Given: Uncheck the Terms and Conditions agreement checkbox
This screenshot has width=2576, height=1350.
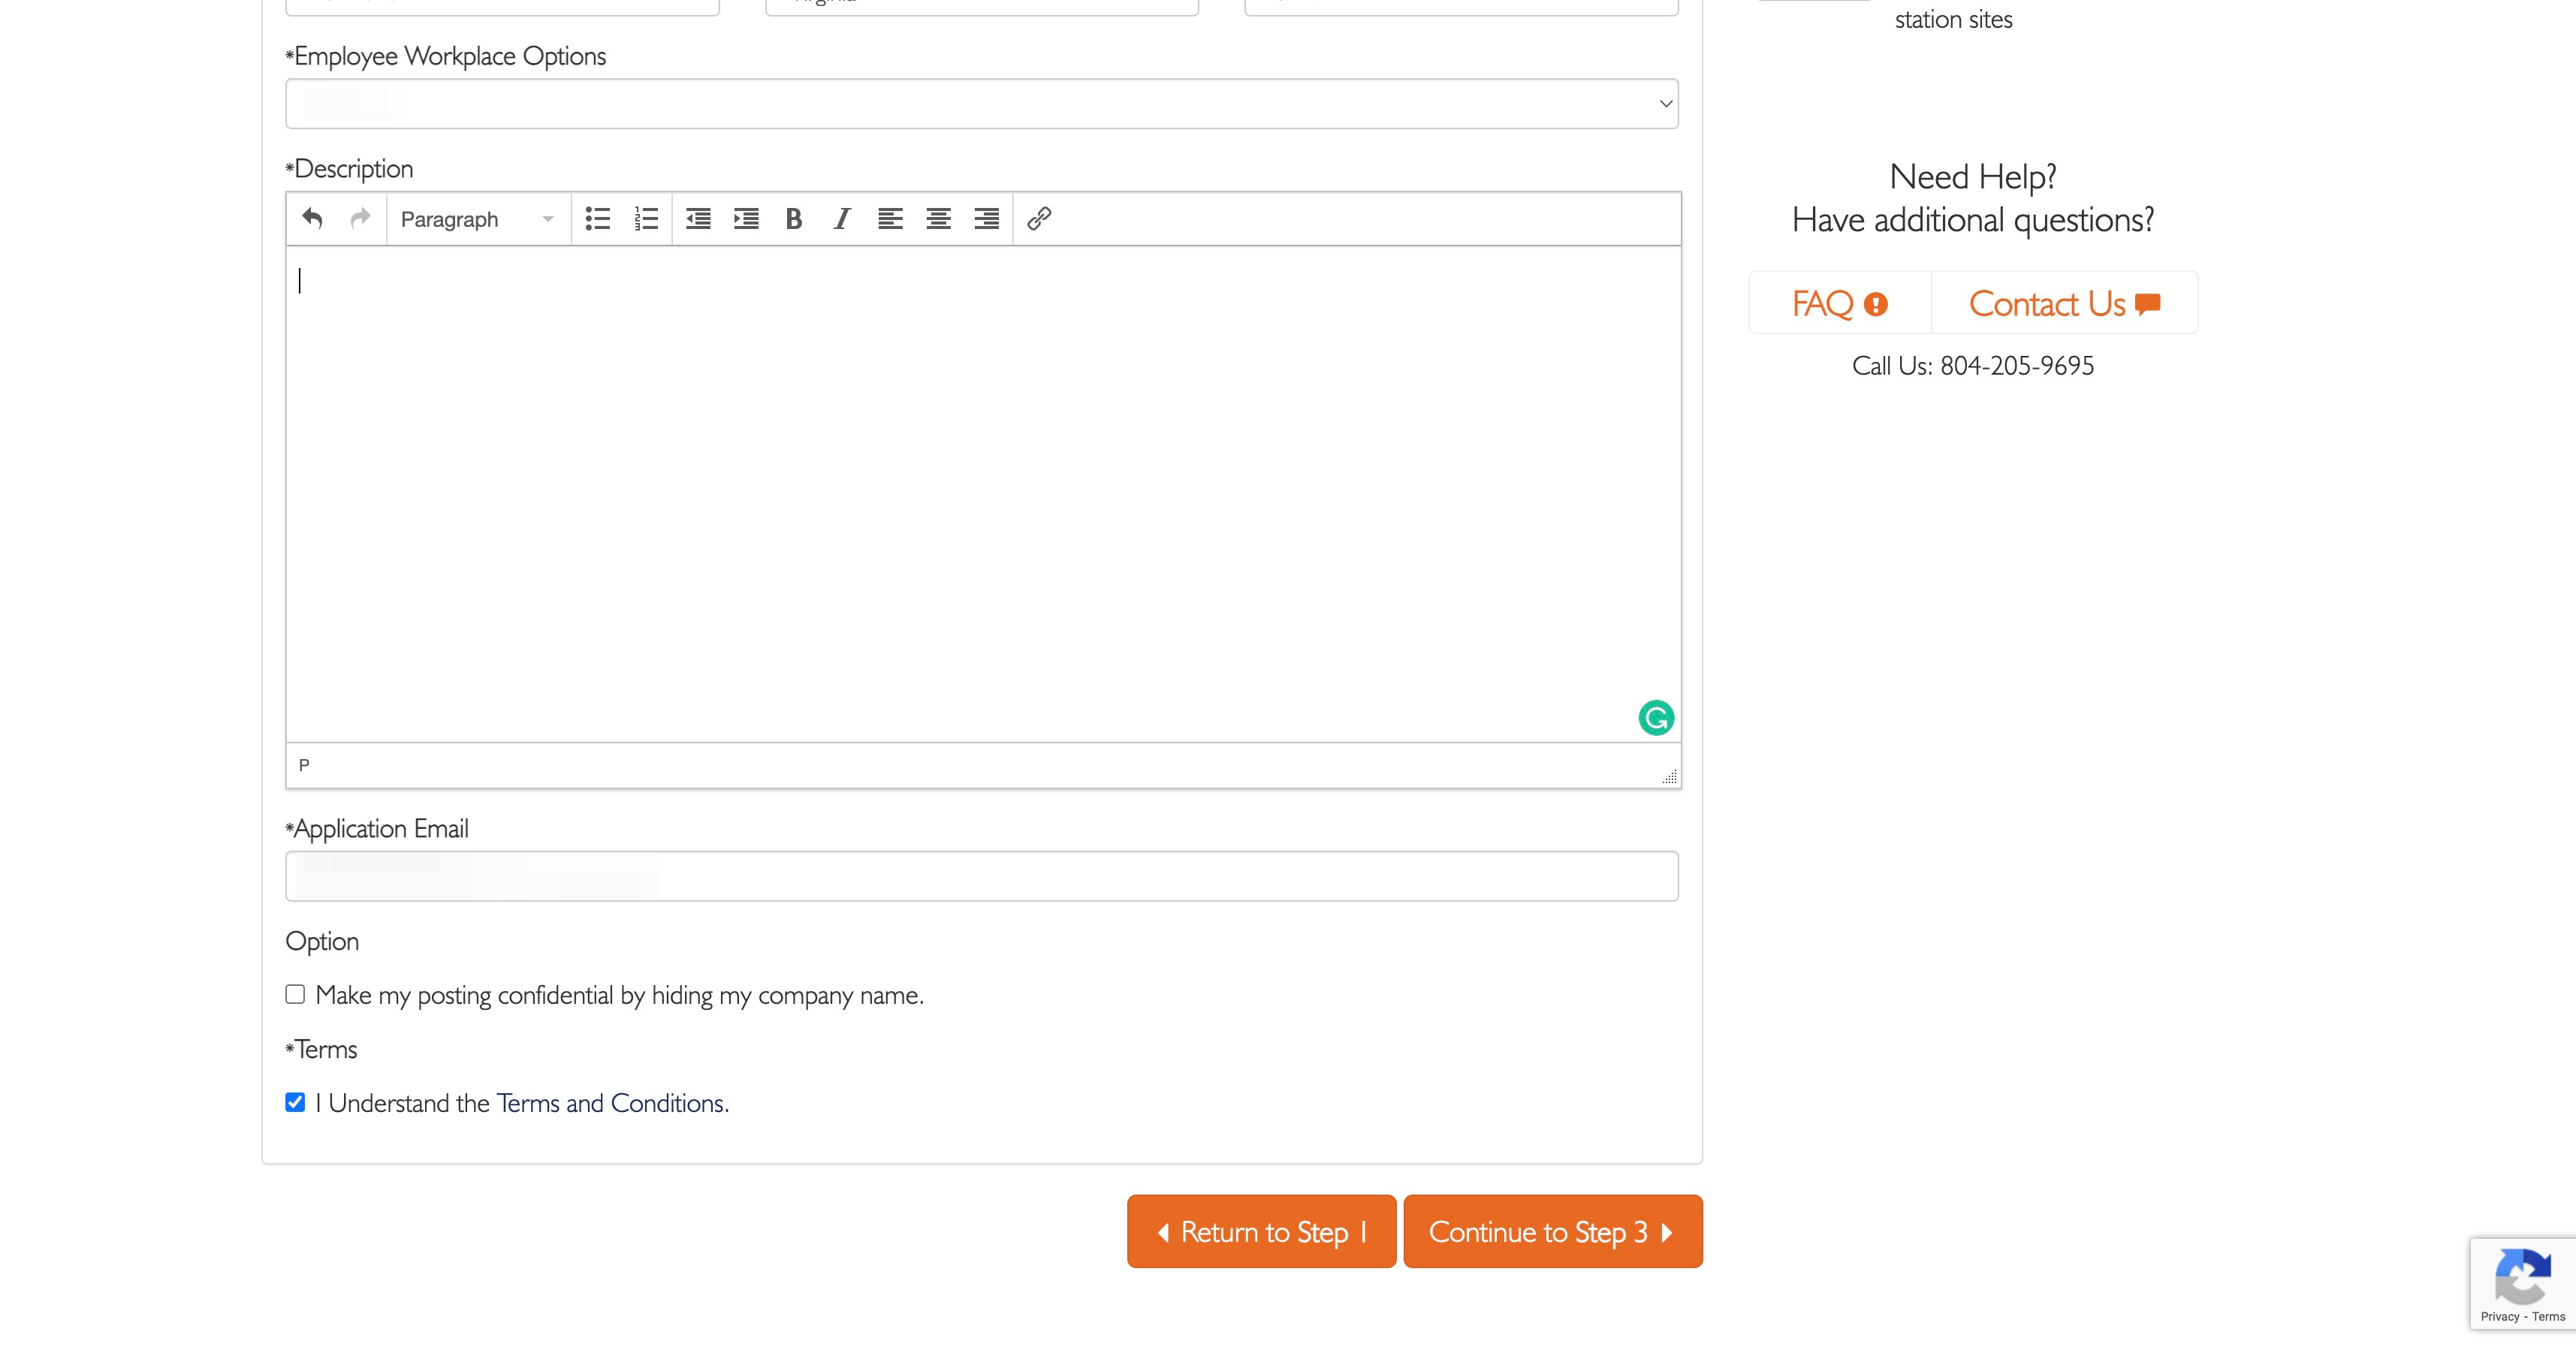Looking at the screenshot, I should [x=295, y=1102].
